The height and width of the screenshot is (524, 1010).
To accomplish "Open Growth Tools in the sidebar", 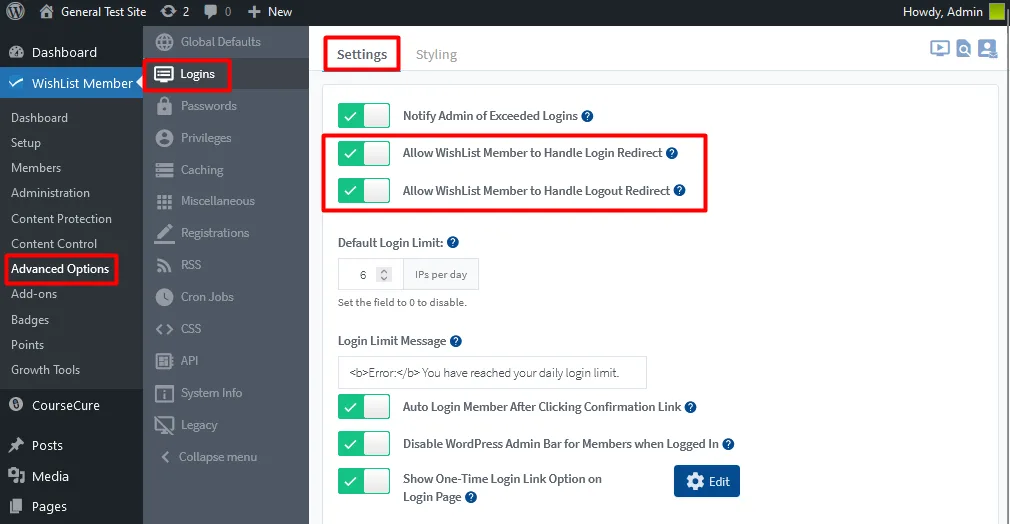I will [x=46, y=370].
